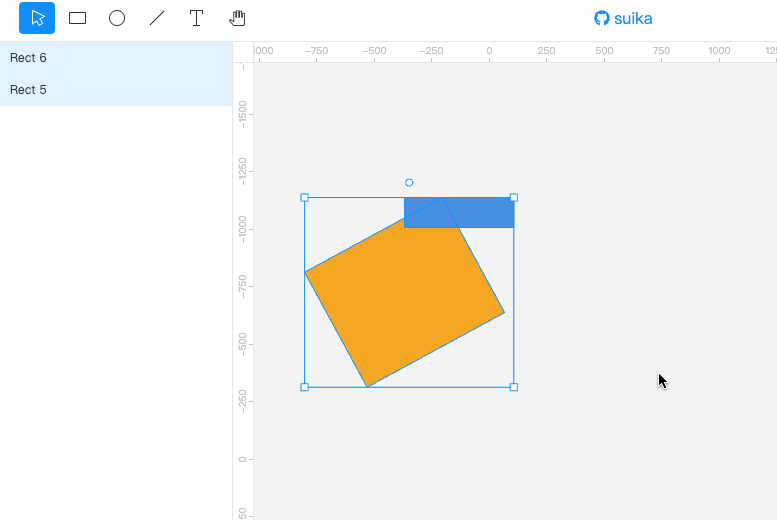This screenshot has width=777, height=520.
Task: Click the top-right resize handle
Action: [514, 198]
